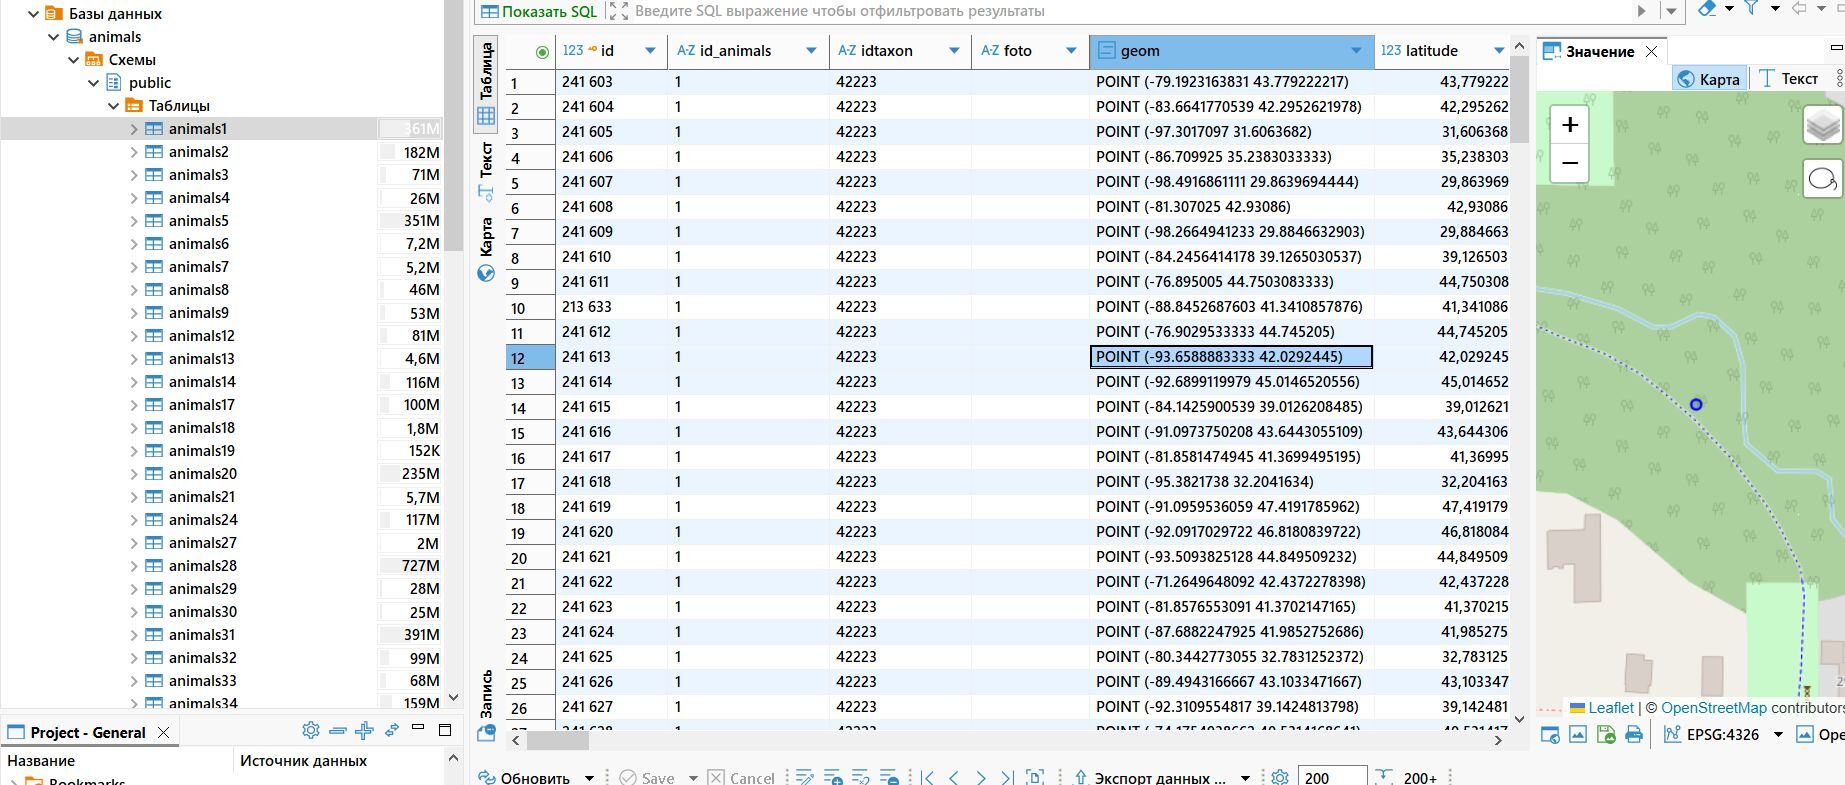Screen dimensions: 1845x785
Task: Expand the animals5 table node
Action: click(x=134, y=221)
